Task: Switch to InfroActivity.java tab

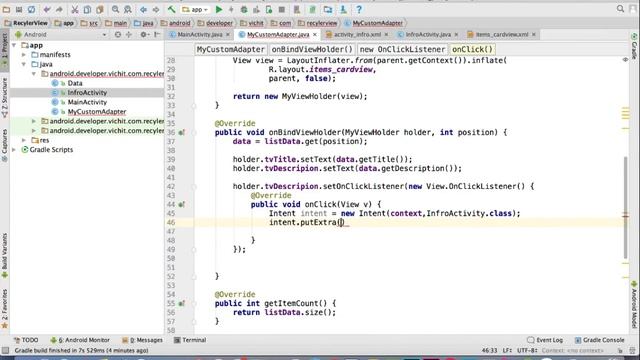Action: pos(428,34)
